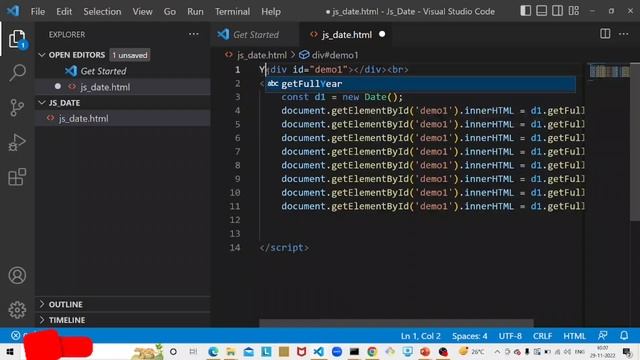
Task: Change line ending via CRLF
Action: click(542, 336)
